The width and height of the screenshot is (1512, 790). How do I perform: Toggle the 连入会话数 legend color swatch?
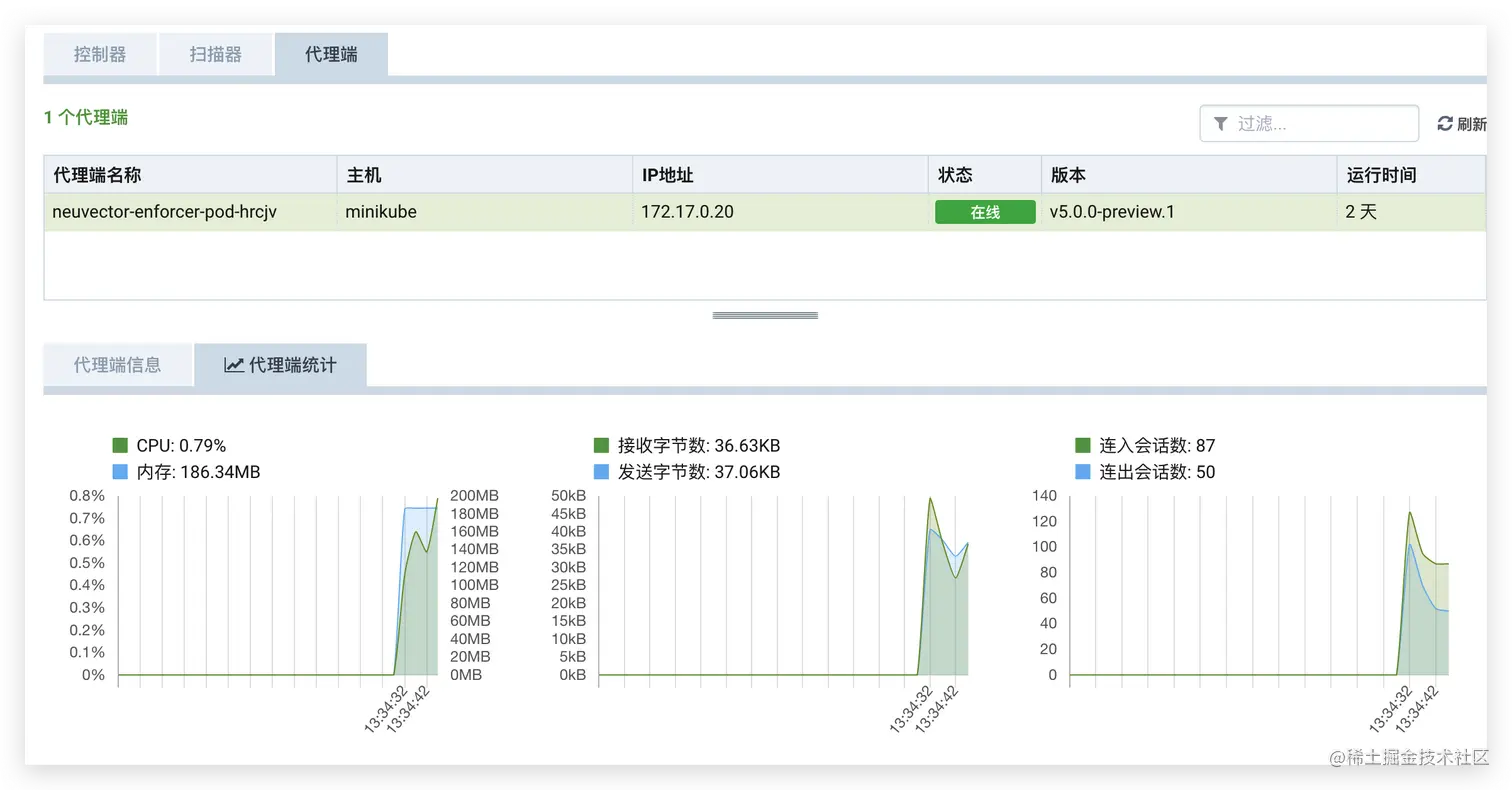pos(1082,445)
